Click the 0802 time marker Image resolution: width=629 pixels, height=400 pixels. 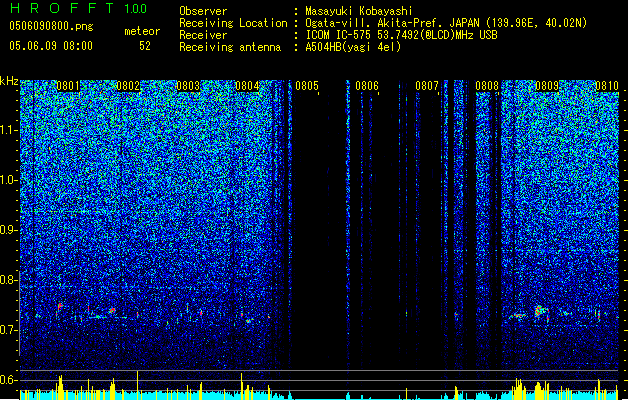128,86
